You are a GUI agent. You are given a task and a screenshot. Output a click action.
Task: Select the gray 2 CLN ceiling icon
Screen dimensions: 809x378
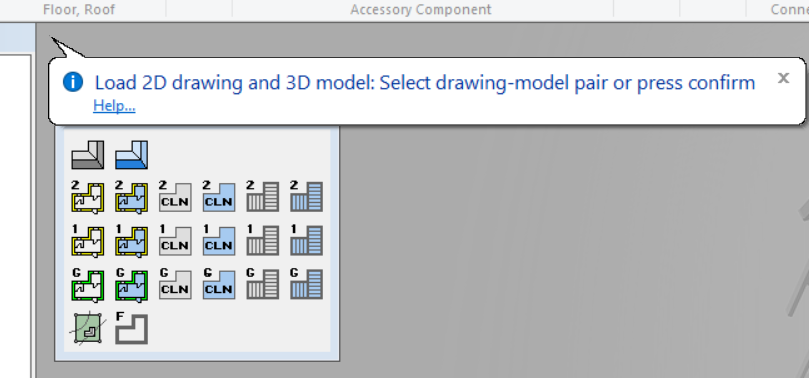click(x=175, y=196)
